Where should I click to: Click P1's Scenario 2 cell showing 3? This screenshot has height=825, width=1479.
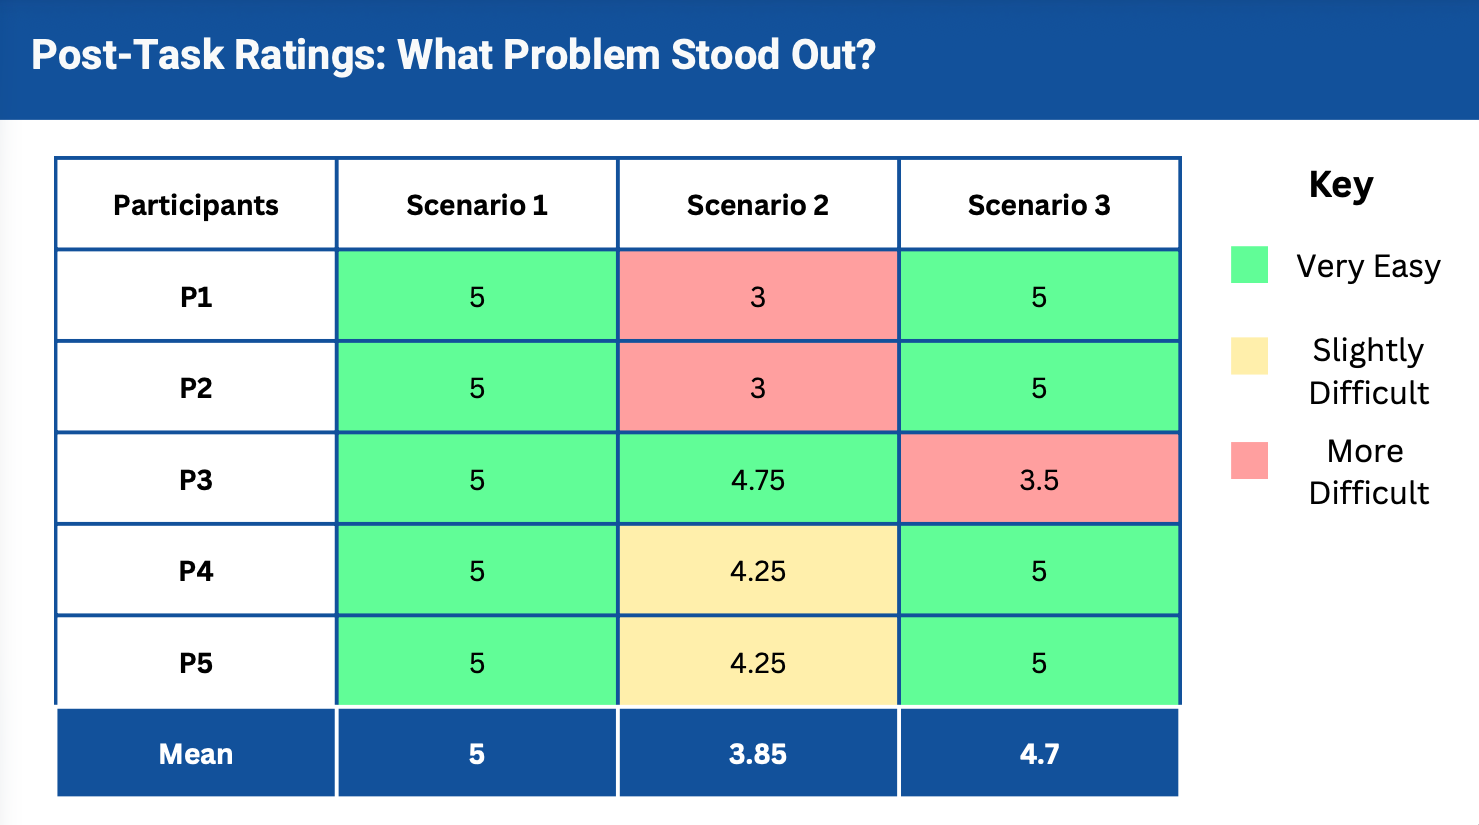(x=758, y=297)
